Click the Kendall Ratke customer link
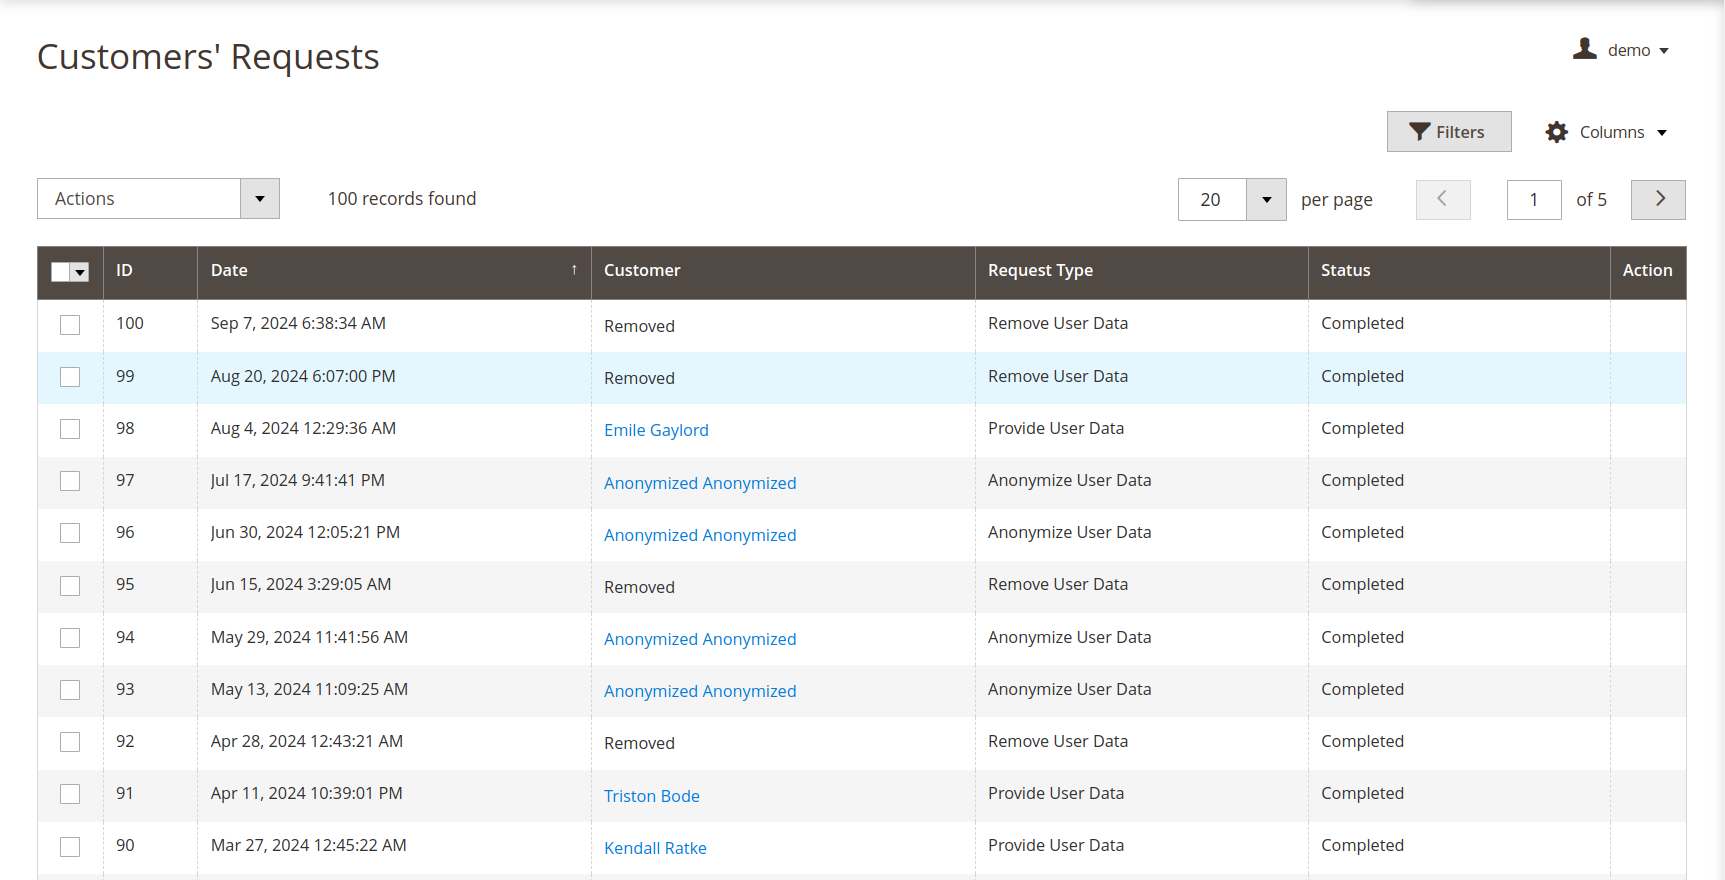Image resolution: width=1725 pixels, height=880 pixels. [x=655, y=848]
